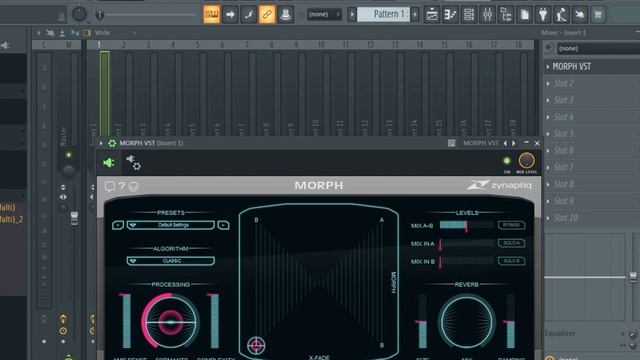The height and width of the screenshot is (360, 640).
Task: Toggle the BYPASS button
Action: click(511, 225)
